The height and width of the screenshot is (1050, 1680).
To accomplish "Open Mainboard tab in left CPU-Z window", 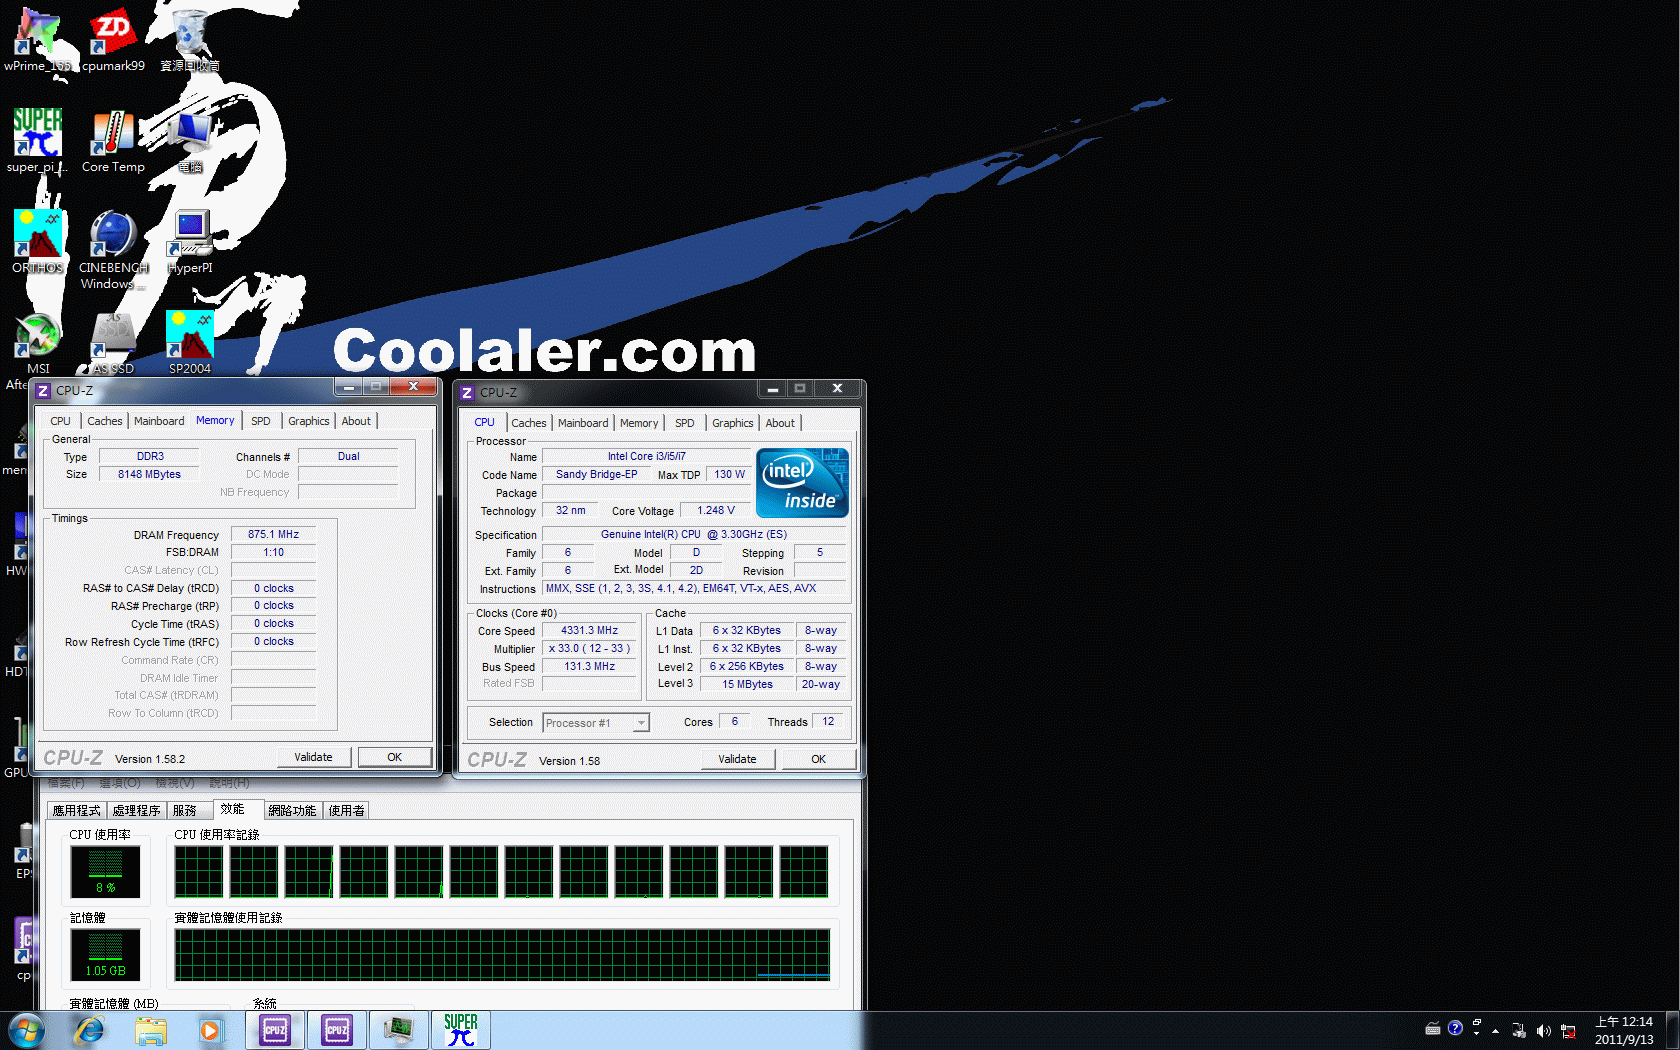I will (x=159, y=421).
